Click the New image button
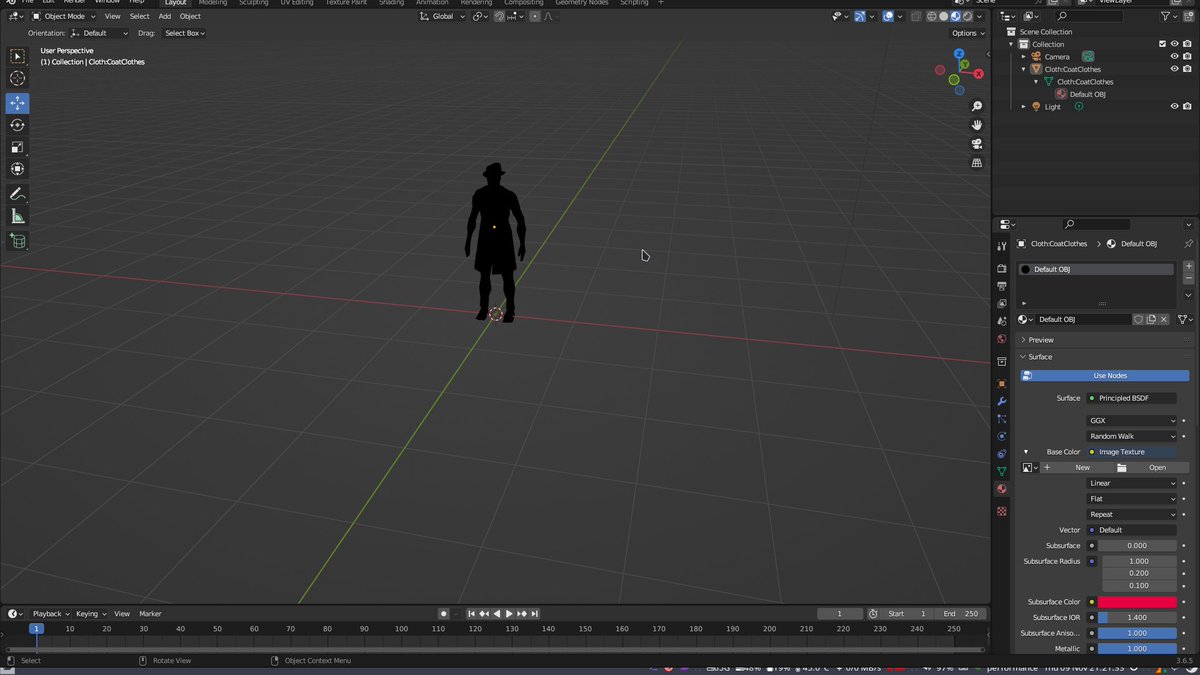The width and height of the screenshot is (1200, 675). 1077,468
